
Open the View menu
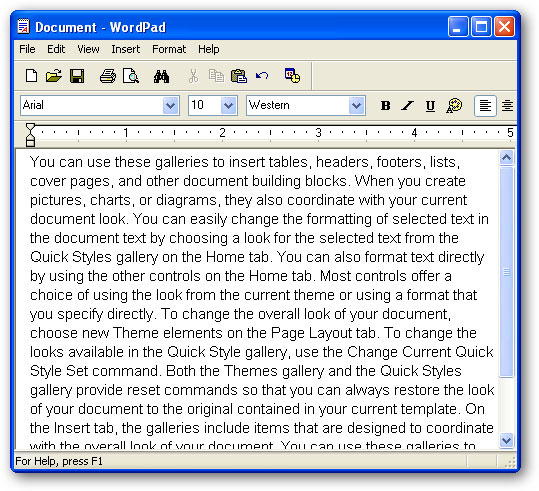click(x=88, y=49)
